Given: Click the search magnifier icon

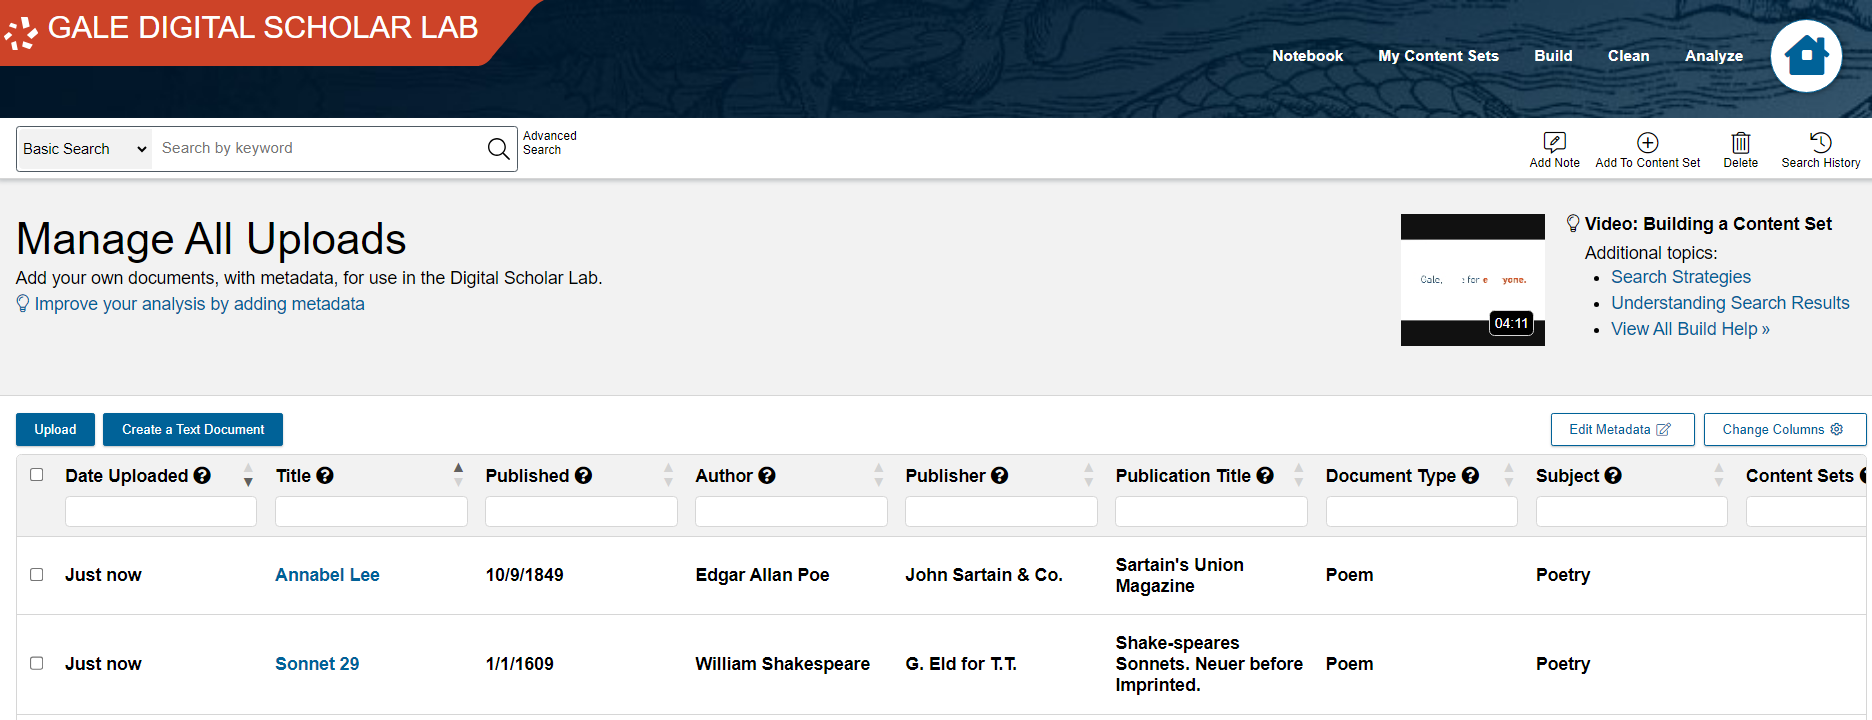Looking at the screenshot, I should (x=498, y=149).
